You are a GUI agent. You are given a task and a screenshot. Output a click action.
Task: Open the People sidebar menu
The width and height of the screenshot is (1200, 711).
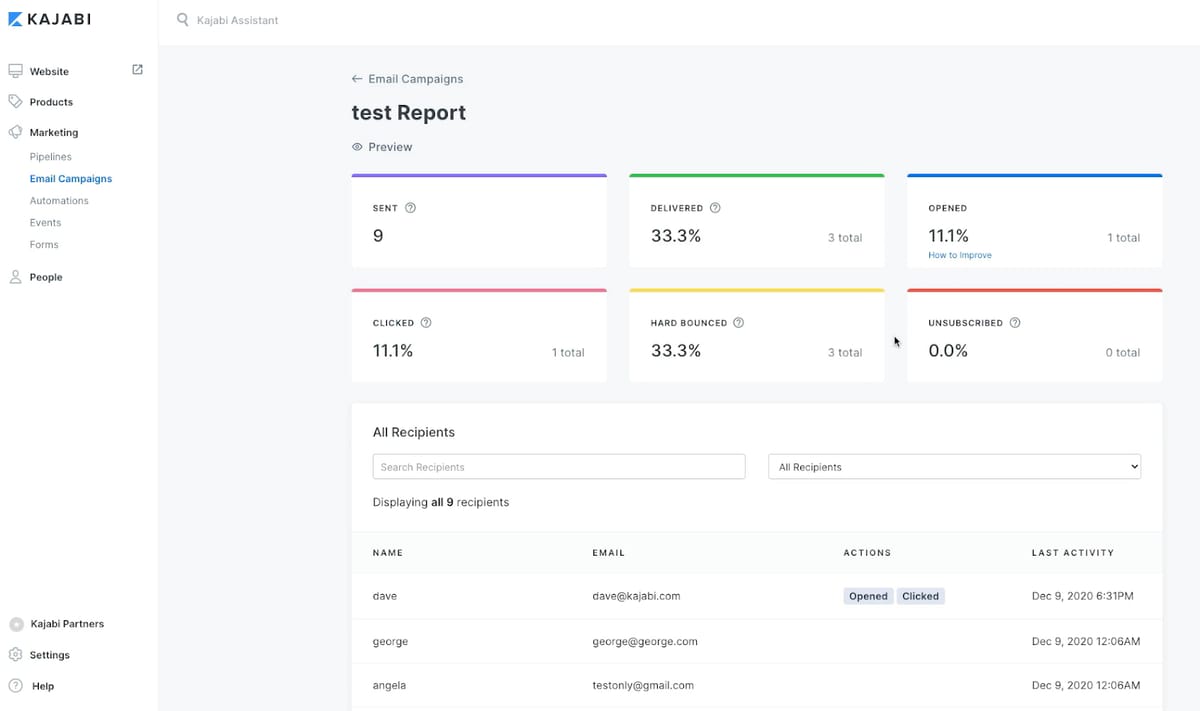[x=45, y=277]
